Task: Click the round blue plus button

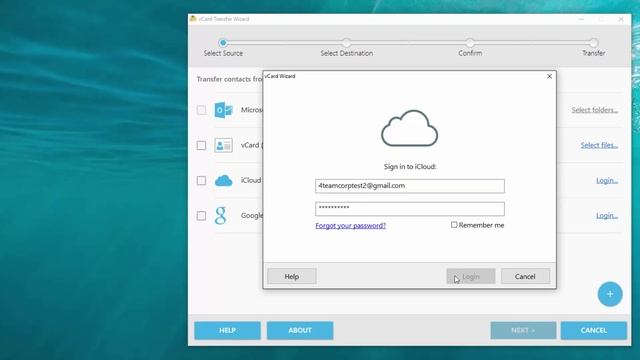Action: point(610,294)
